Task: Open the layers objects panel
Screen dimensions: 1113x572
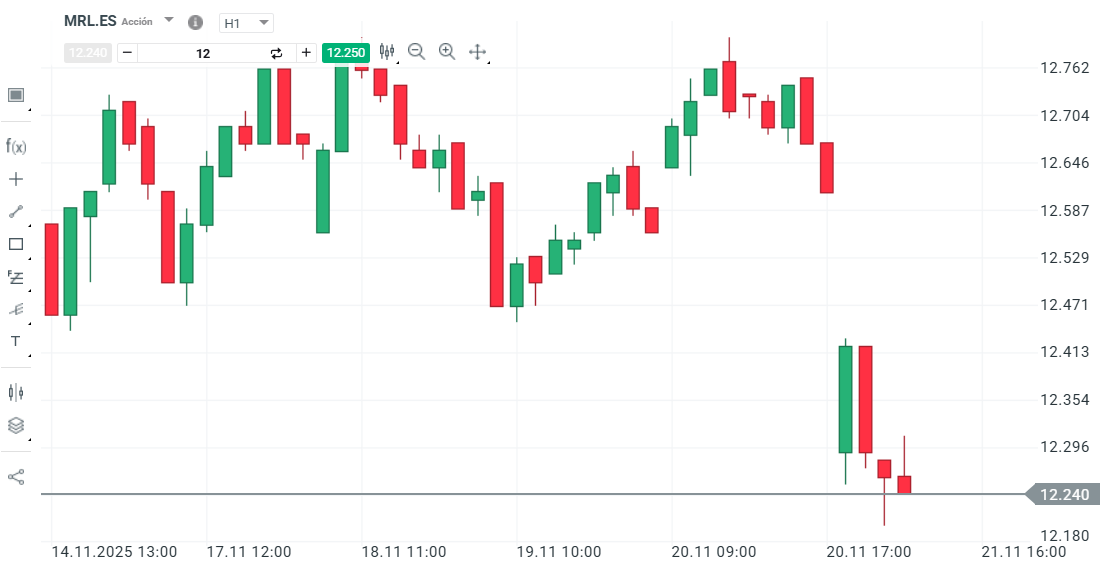Action: pyautogui.click(x=16, y=425)
